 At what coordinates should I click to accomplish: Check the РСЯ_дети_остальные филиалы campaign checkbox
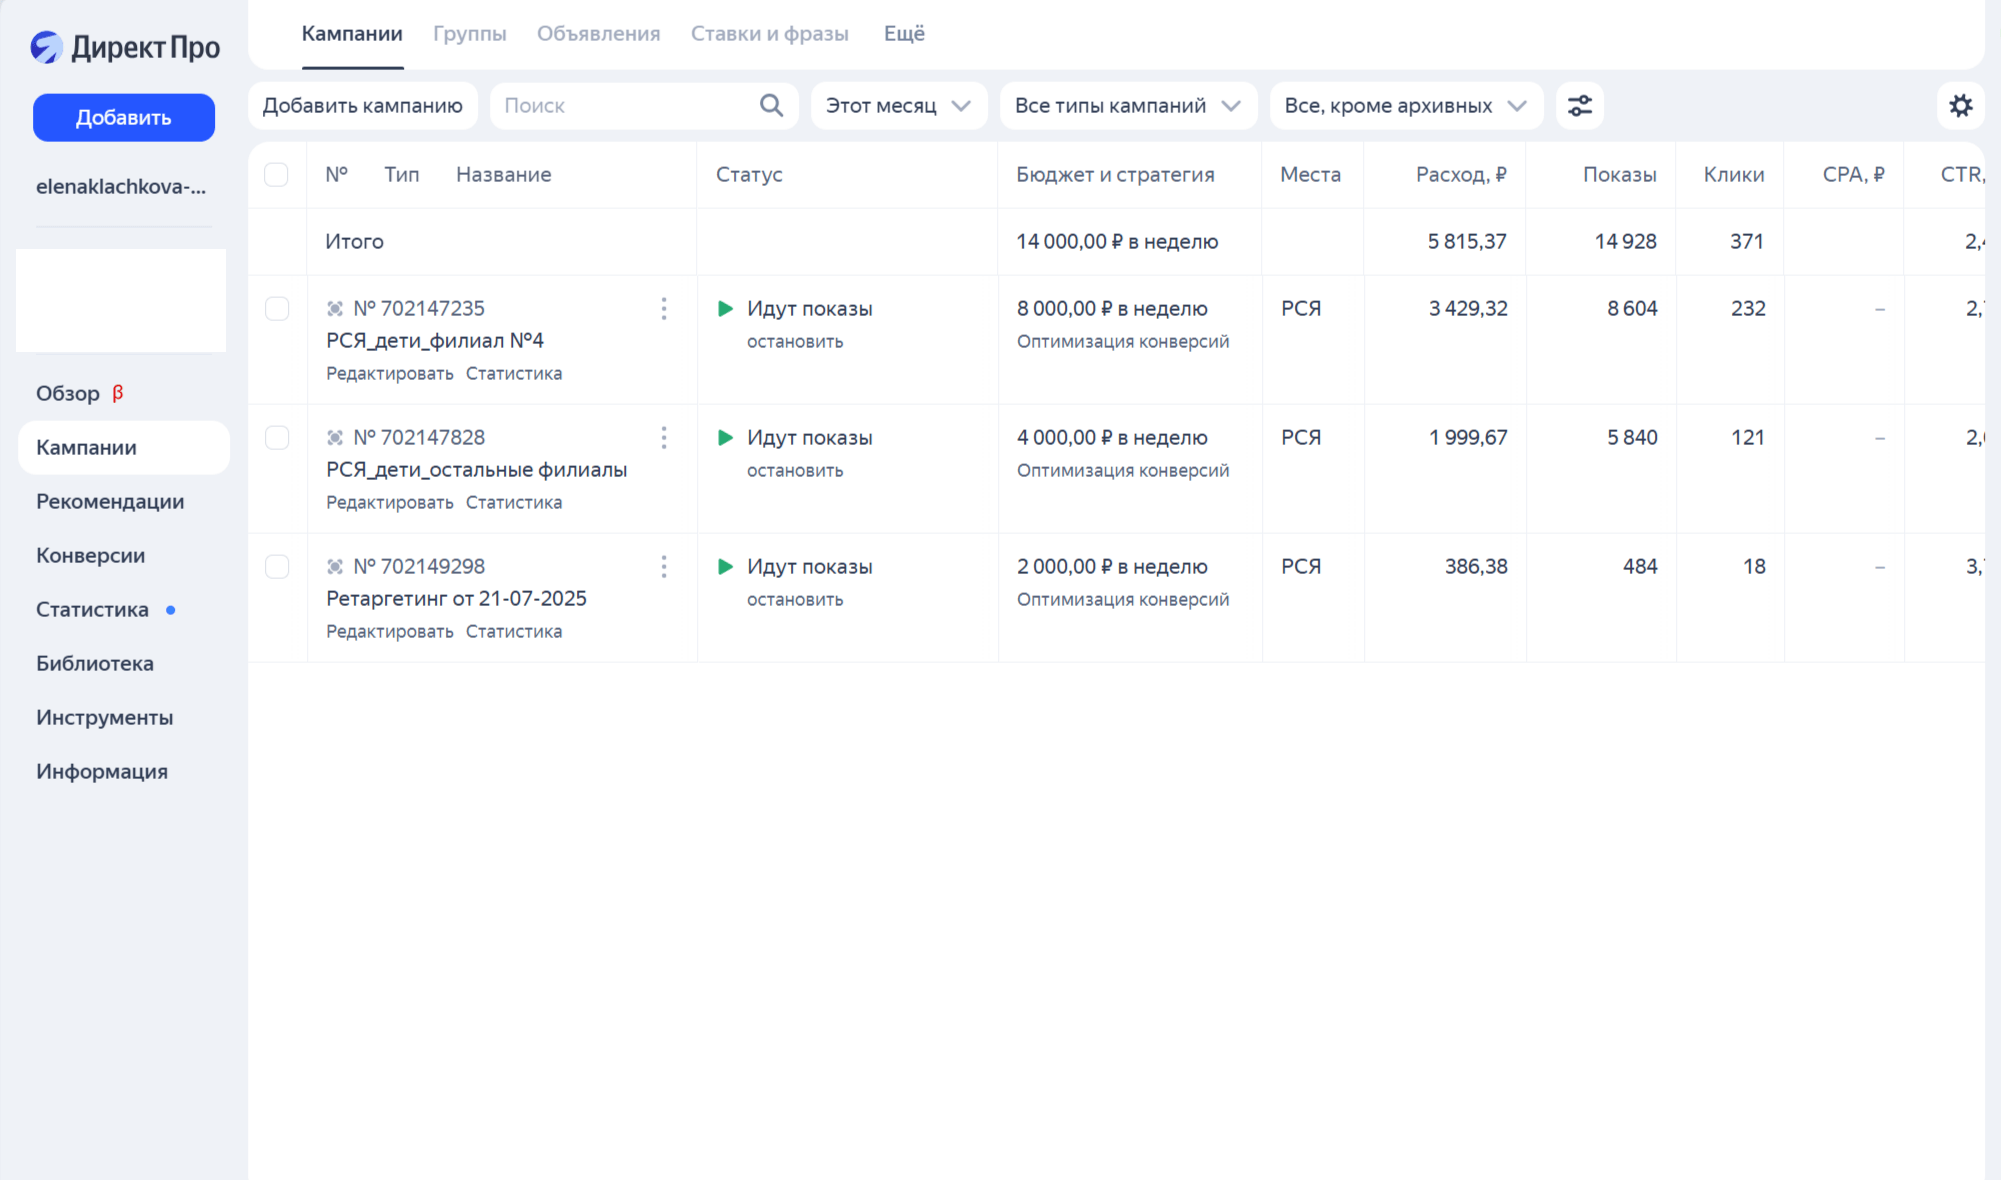pyautogui.click(x=276, y=438)
